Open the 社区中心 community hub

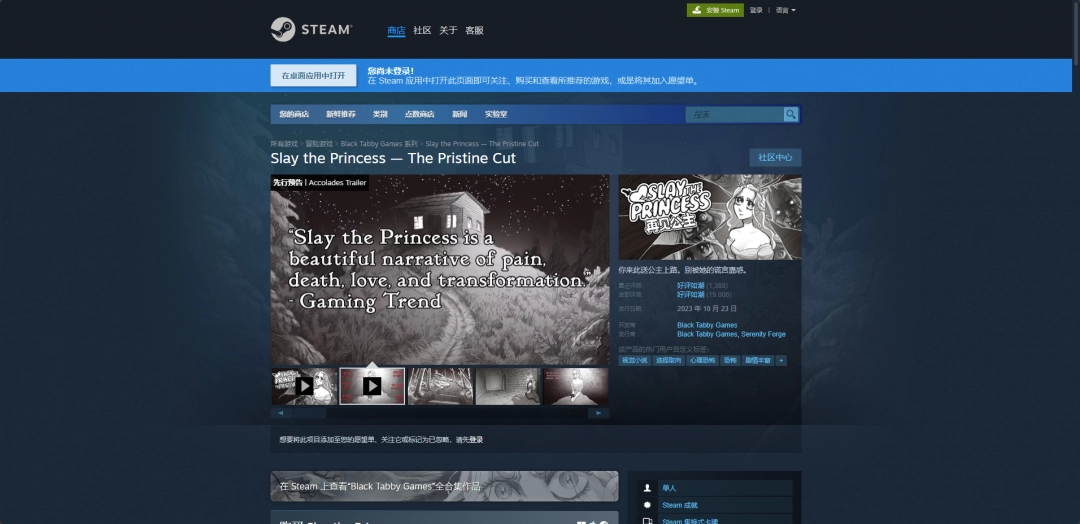(x=775, y=157)
